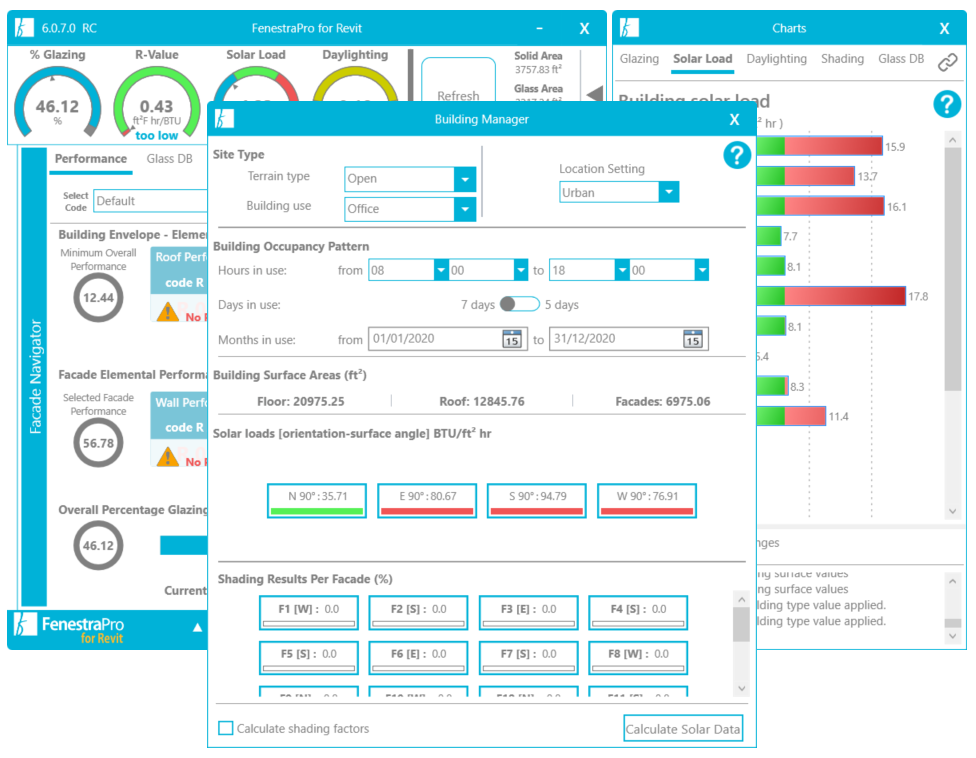
Task: Enable Calculate shading factors checkbox
Action: click(226, 728)
